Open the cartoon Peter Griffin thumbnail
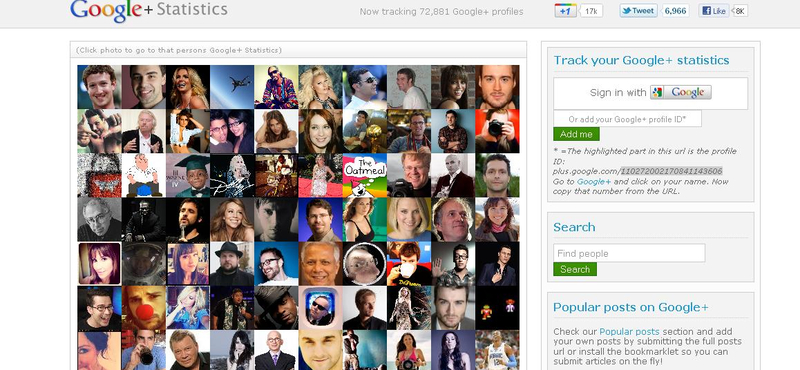The width and height of the screenshot is (800, 370). click(143, 176)
